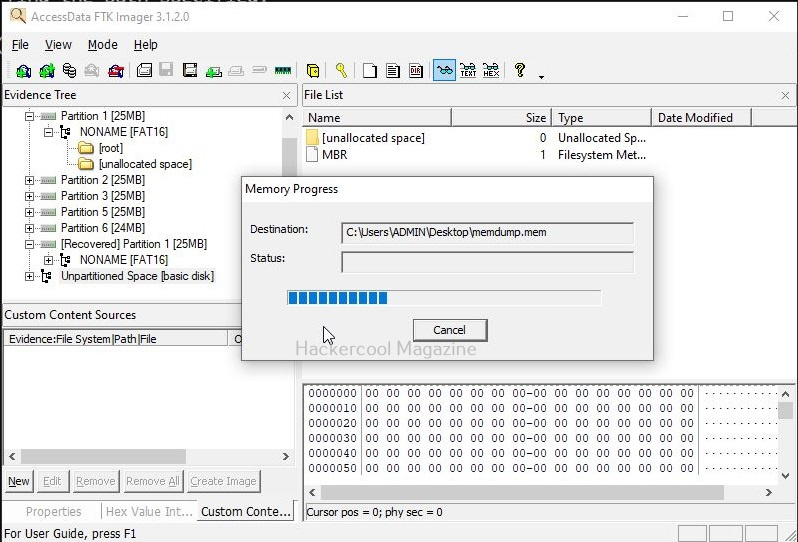Expand the Partition 2 [25MB] tree node
This screenshot has width=798, height=542.
(30, 180)
